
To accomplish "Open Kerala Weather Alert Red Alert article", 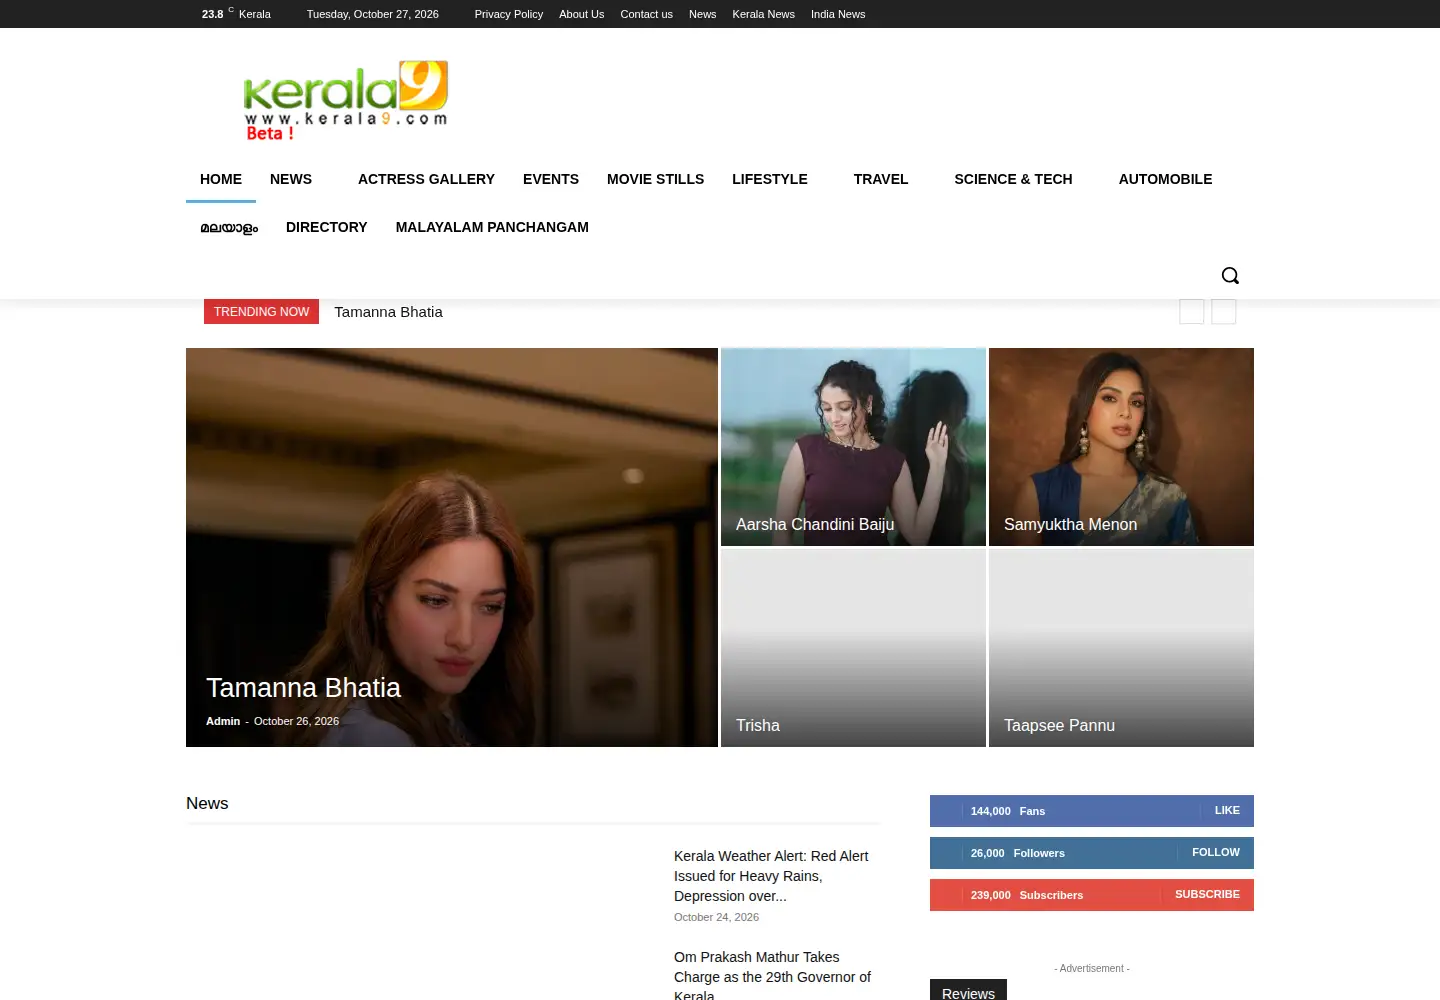I will click(x=771, y=876).
